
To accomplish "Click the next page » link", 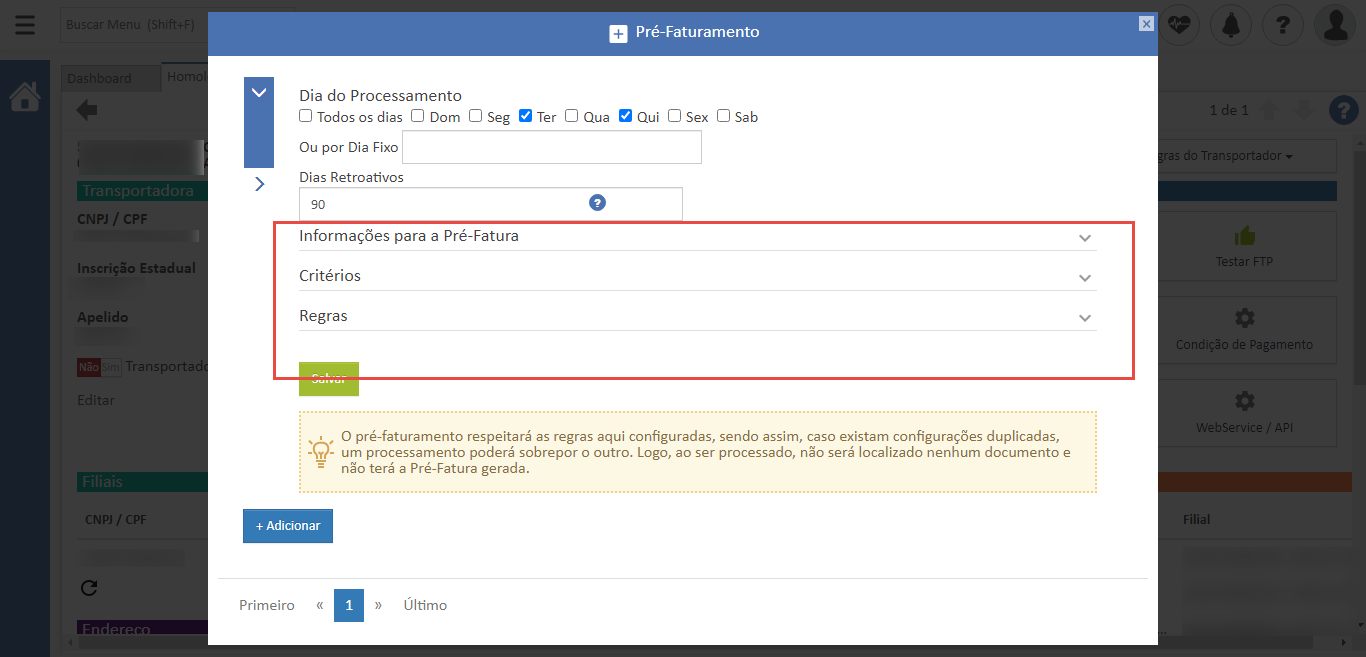I will tap(379, 606).
